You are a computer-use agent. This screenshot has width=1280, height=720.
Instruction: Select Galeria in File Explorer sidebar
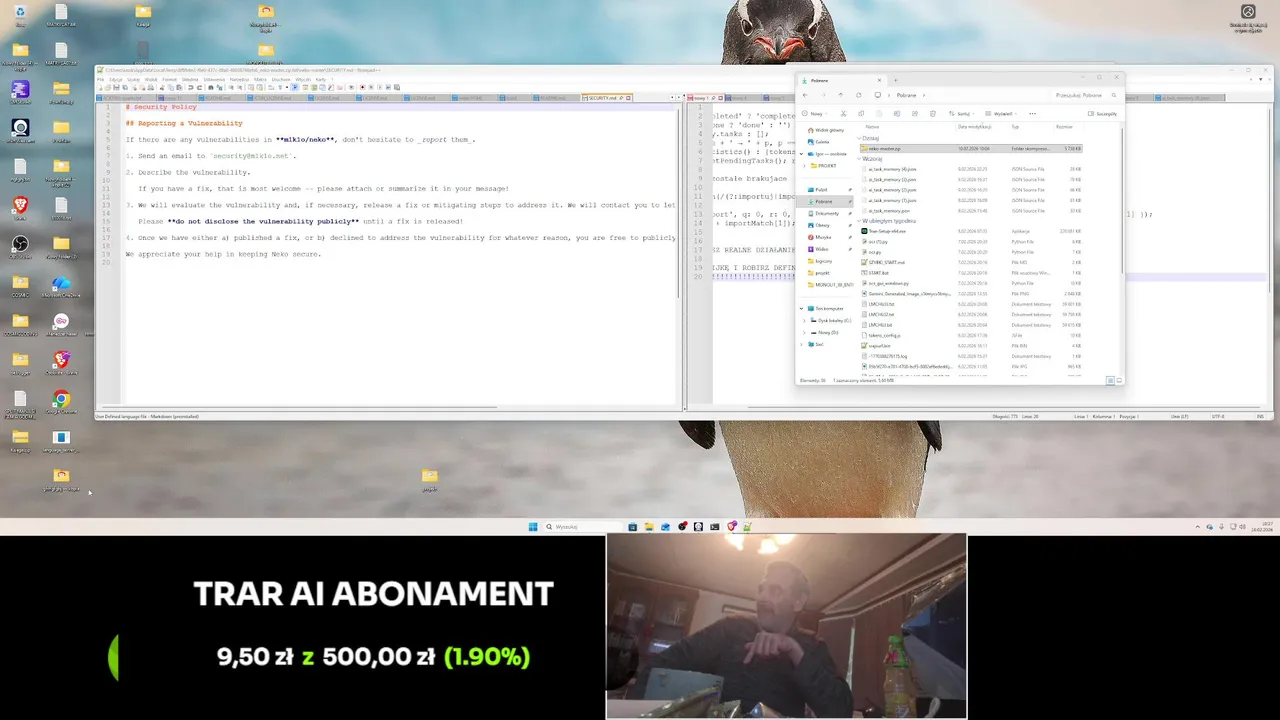tap(822, 142)
